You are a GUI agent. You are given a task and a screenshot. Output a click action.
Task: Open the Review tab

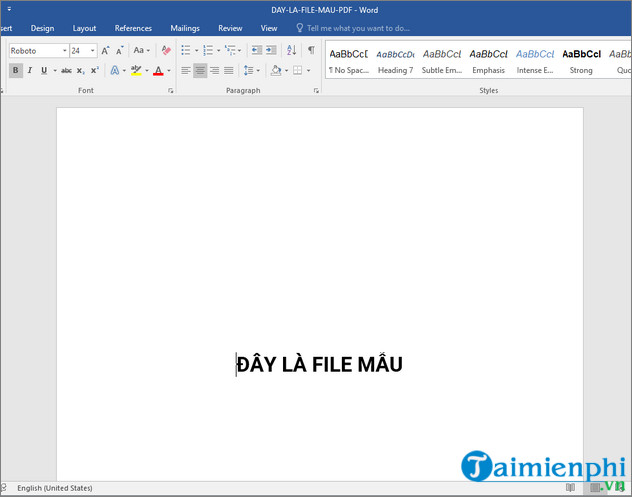pyautogui.click(x=230, y=28)
